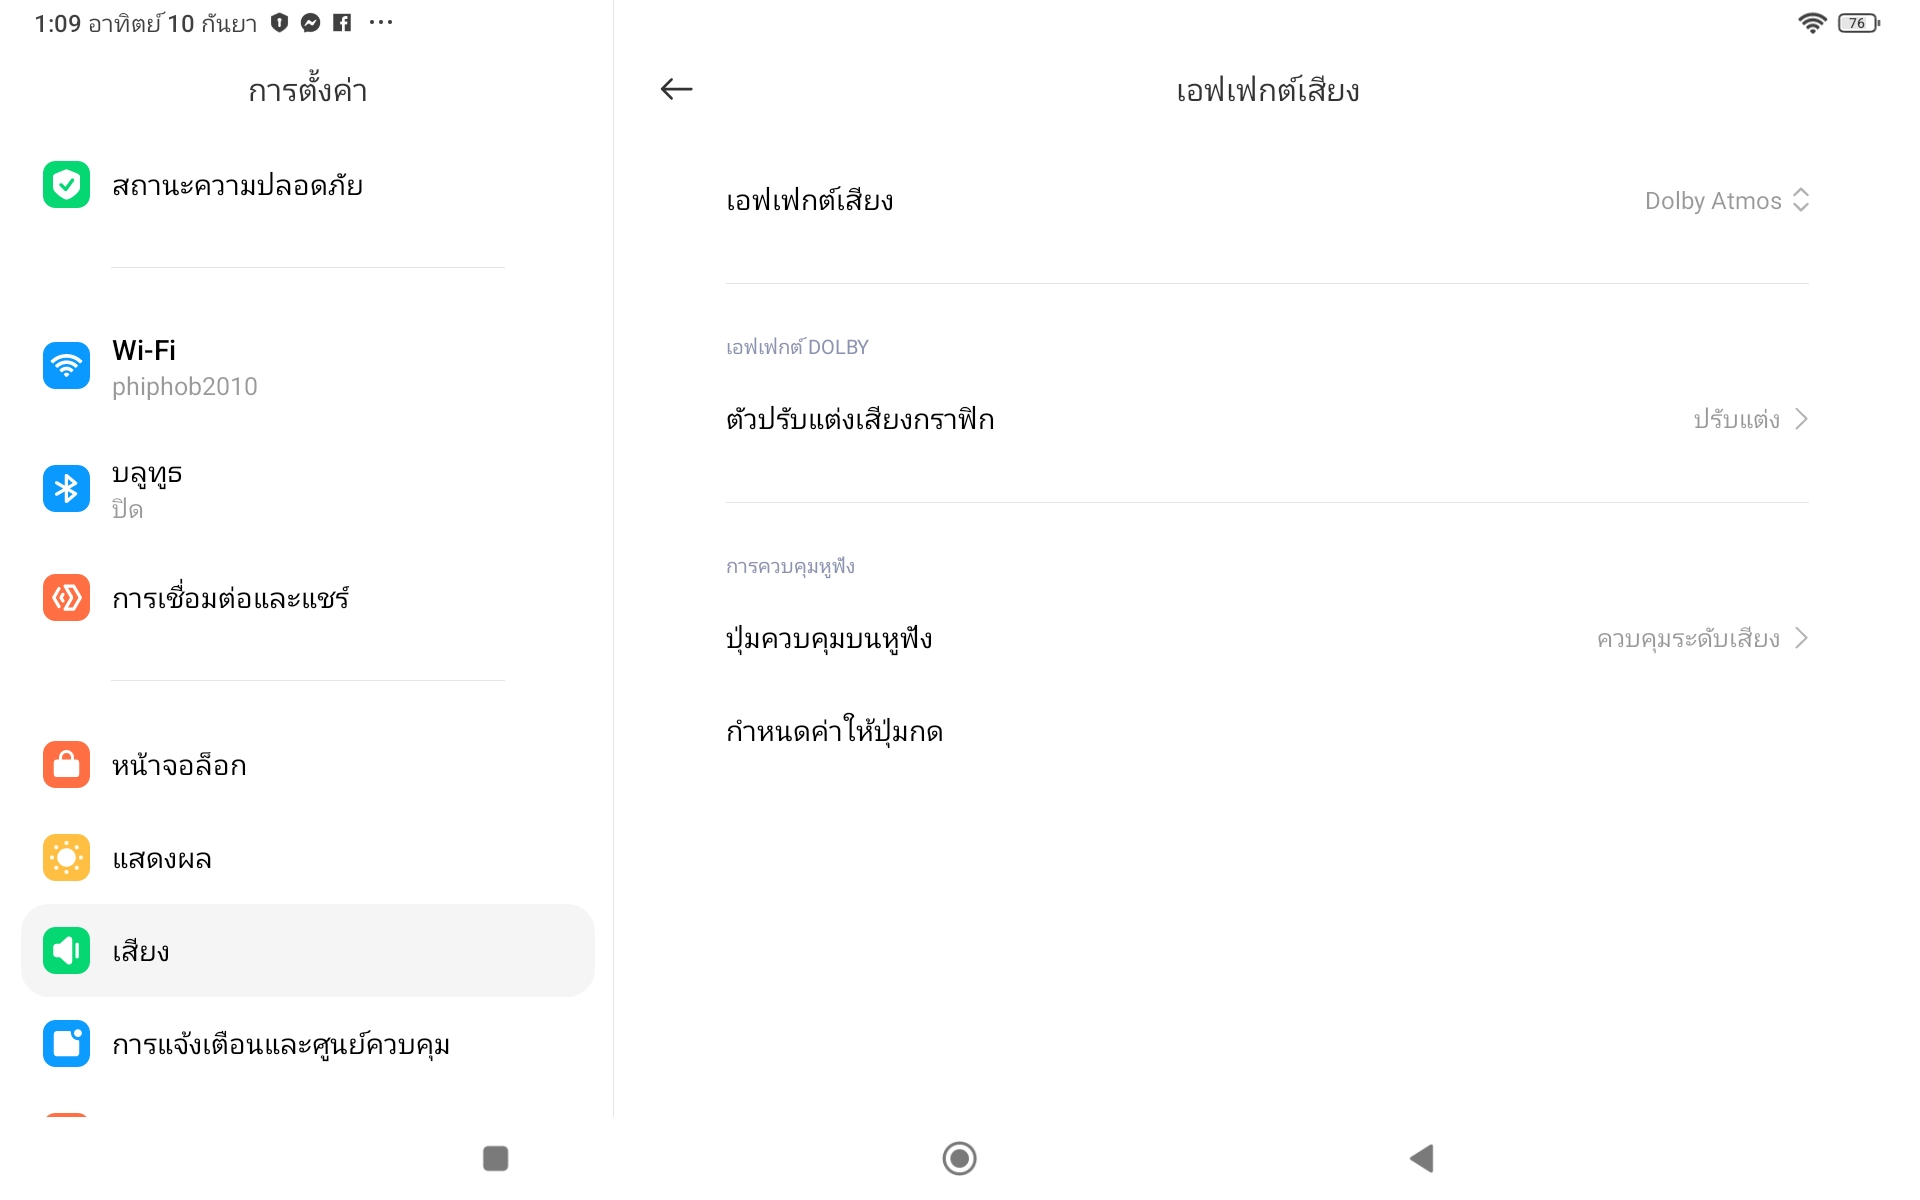This screenshot has width=1920, height=1200.
Task: Tap the Android home button
Action: [960, 1159]
